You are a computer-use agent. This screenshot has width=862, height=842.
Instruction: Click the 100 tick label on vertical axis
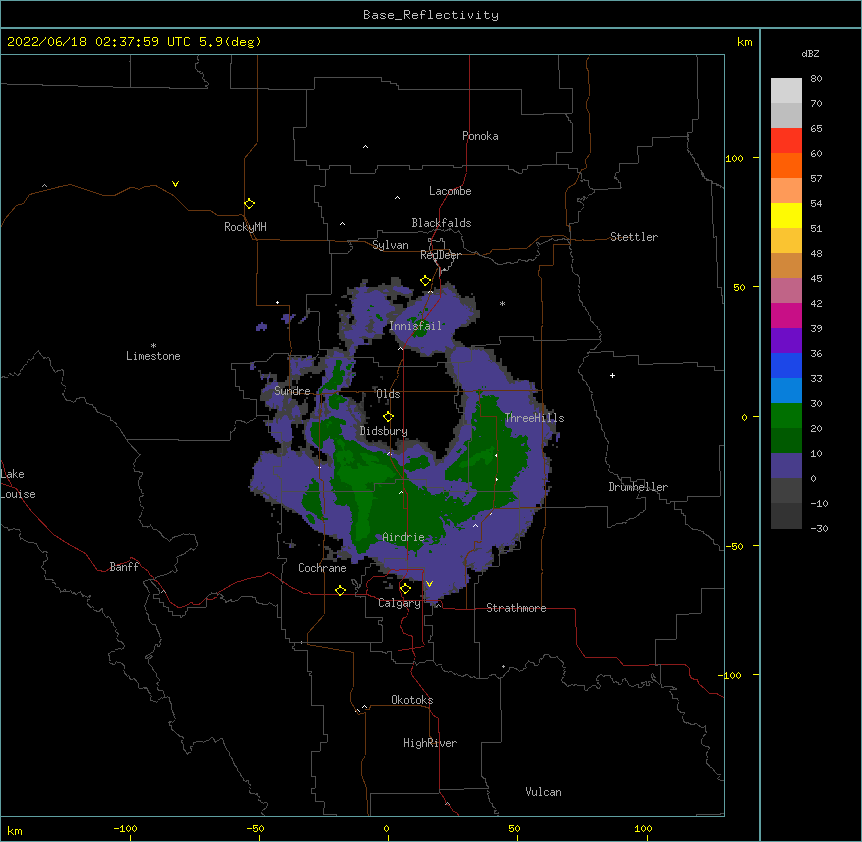coord(734,158)
